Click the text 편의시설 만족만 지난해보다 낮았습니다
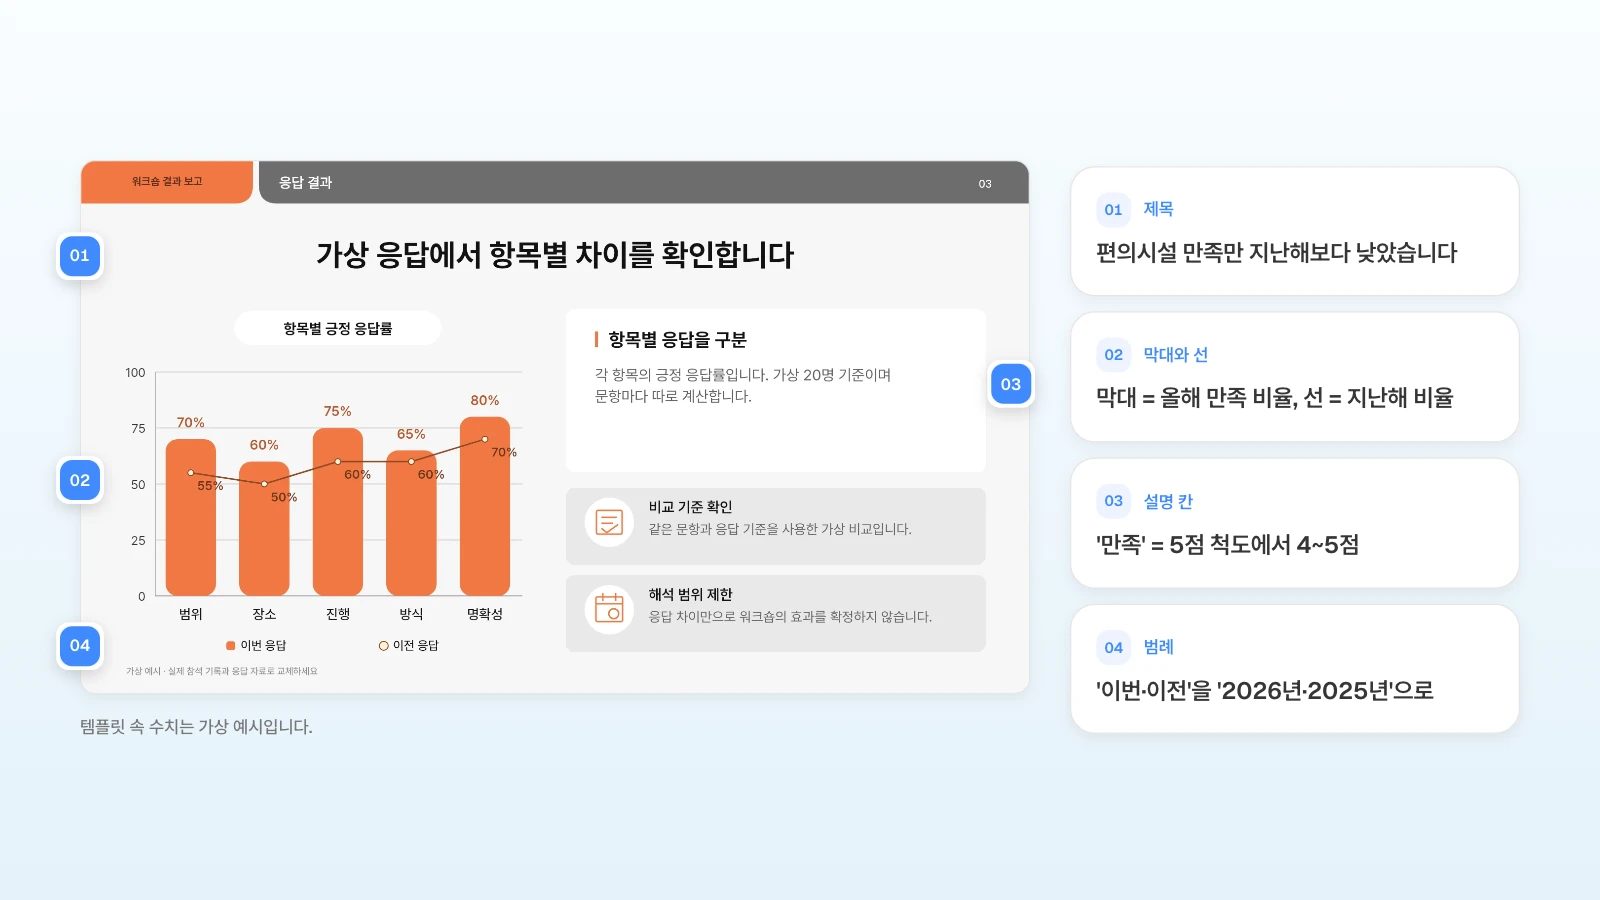1600x900 pixels. pyautogui.click(x=1276, y=253)
